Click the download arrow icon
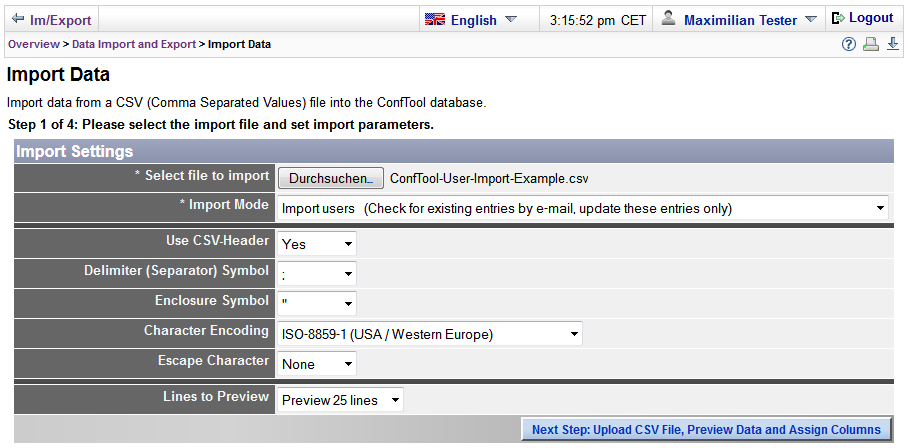 pyautogui.click(x=893, y=44)
